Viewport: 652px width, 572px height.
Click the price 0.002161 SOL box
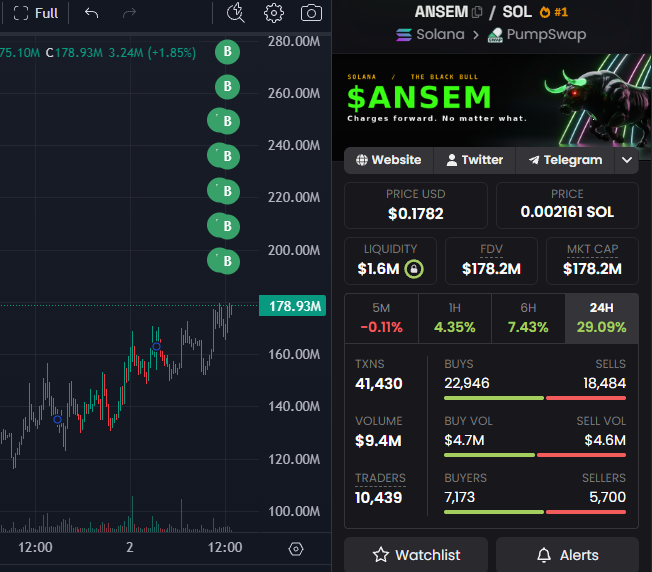tap(567, 205)
